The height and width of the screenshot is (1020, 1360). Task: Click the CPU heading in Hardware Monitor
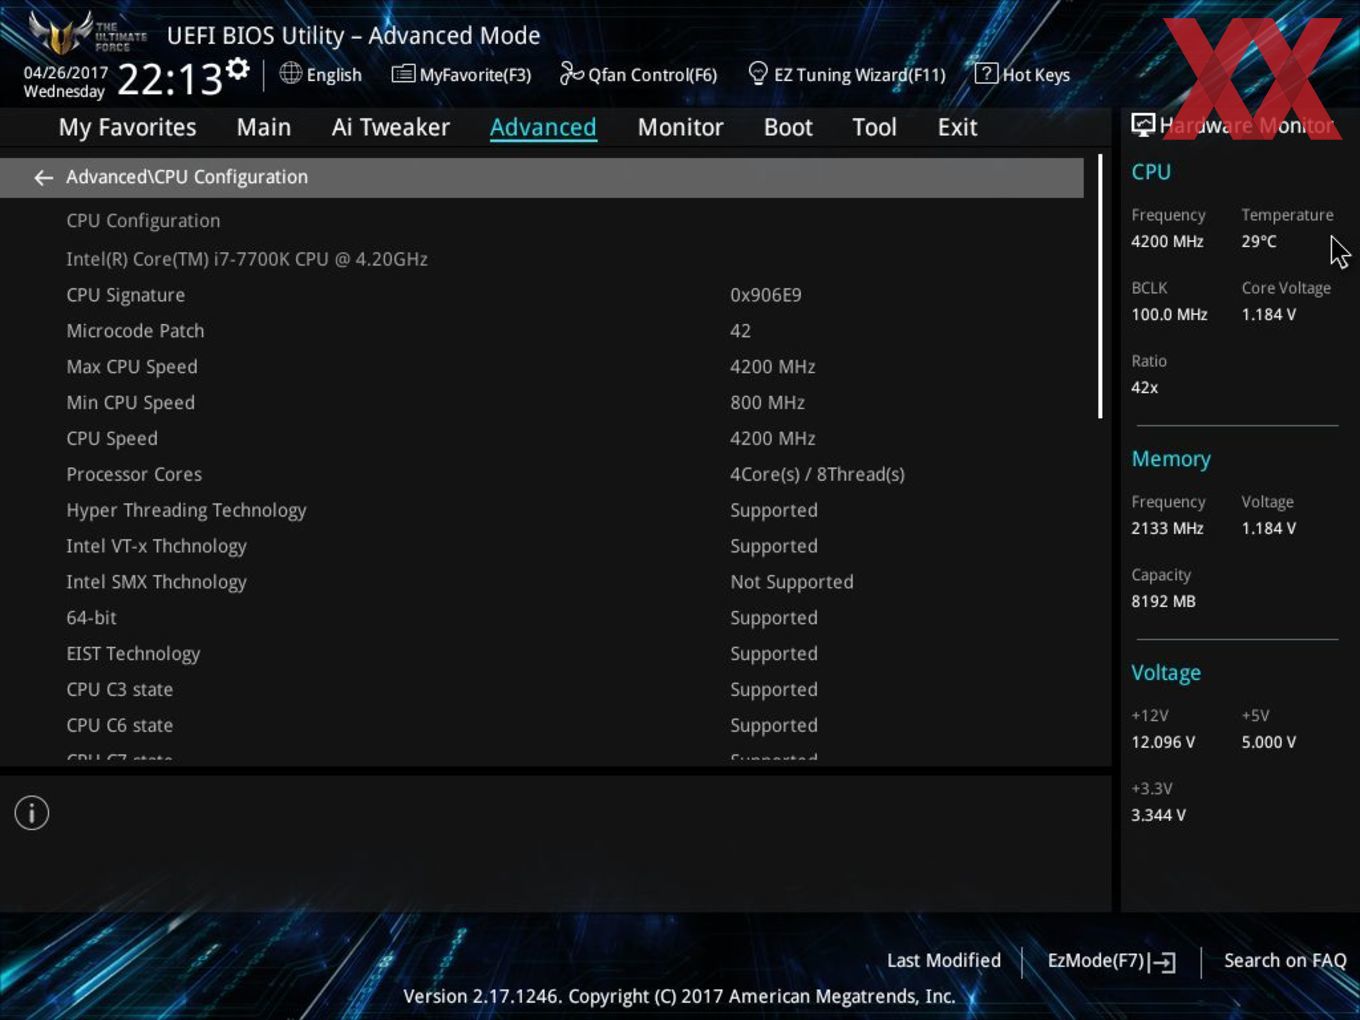point(1151,172)
